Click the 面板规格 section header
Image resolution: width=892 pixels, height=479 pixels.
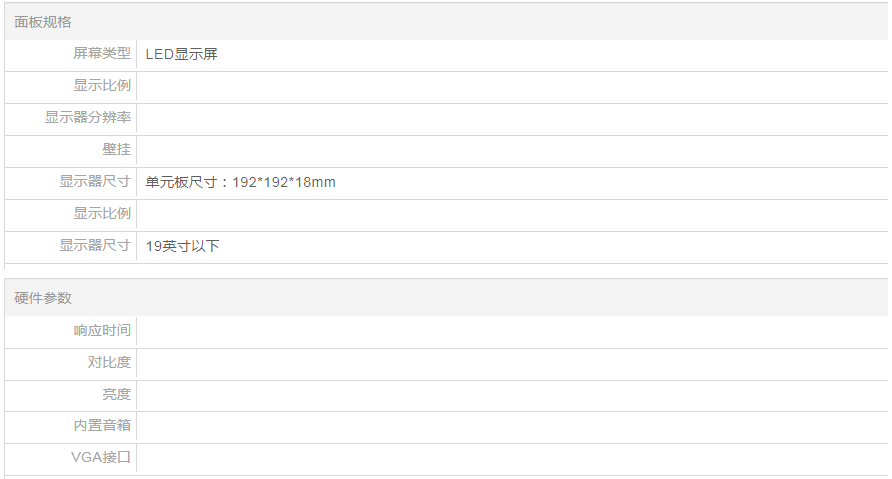coord(43,22)
